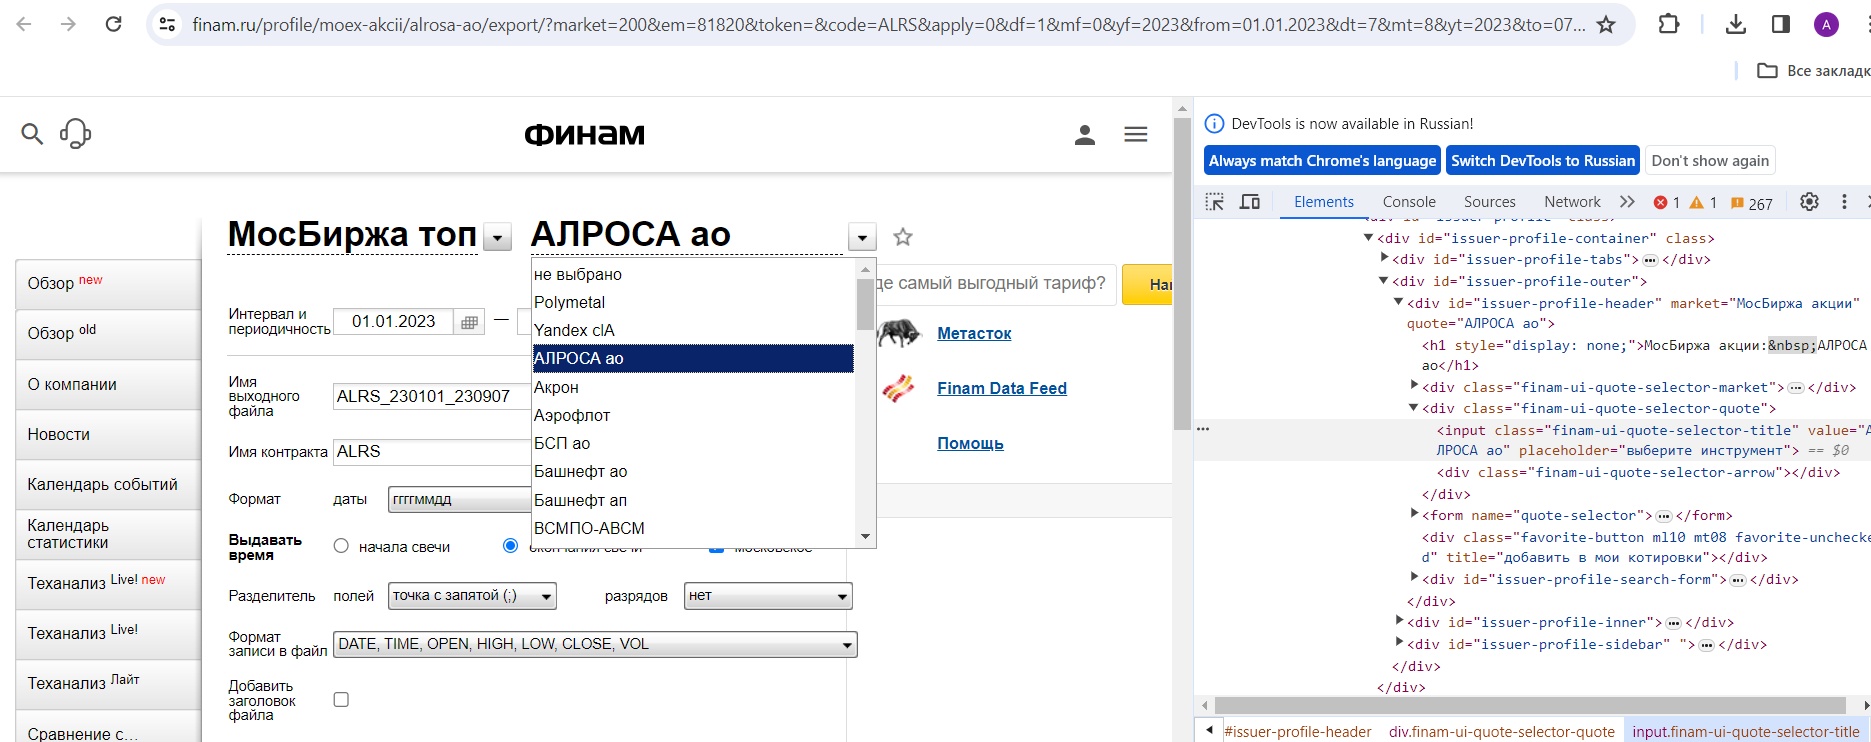1871x742 pixels.
Task: Open 'Новости' in the sidebar menu
Action: [108, 435]
